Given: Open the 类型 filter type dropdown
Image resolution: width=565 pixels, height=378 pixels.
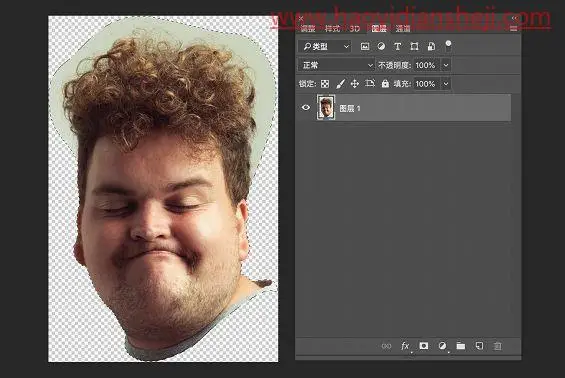Looking at the screenshot, I should [325, 46].
